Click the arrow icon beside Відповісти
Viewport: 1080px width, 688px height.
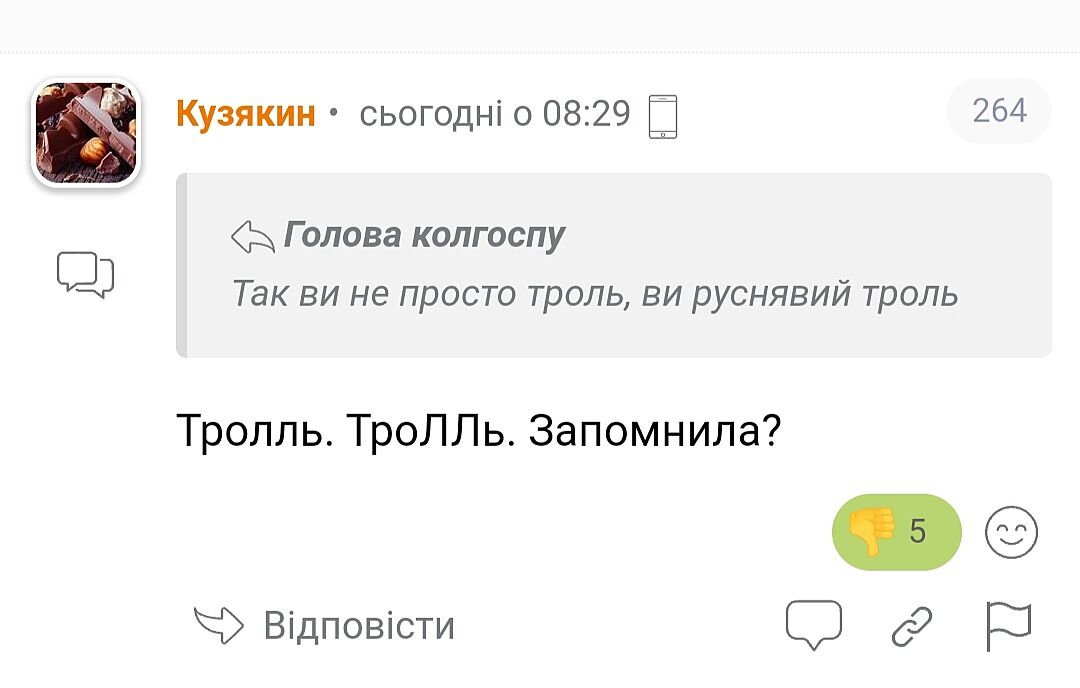tap(218, 626)
